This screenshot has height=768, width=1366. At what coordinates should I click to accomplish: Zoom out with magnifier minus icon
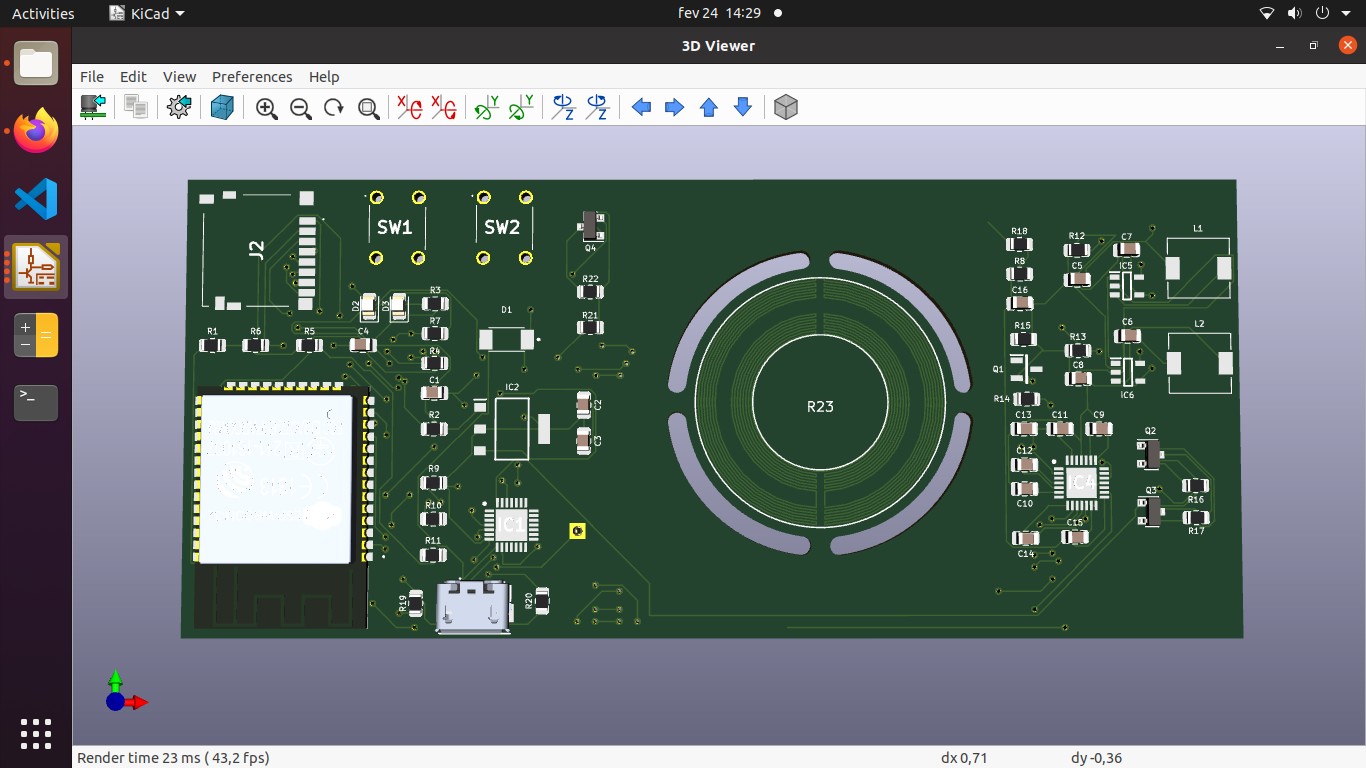pyautogui.click(x=301, y=108)
